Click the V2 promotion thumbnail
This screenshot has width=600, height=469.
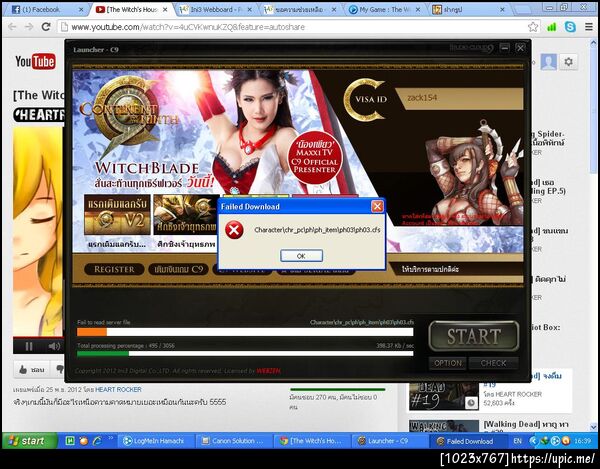[x=117, y=215]
